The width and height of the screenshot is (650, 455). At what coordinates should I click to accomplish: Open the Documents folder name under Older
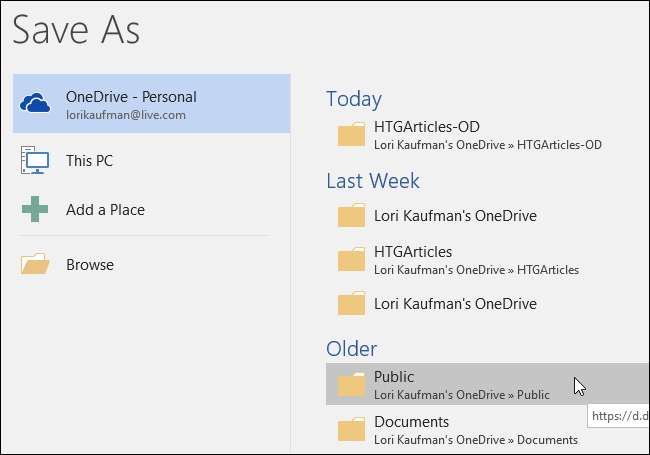coord(411,422)
